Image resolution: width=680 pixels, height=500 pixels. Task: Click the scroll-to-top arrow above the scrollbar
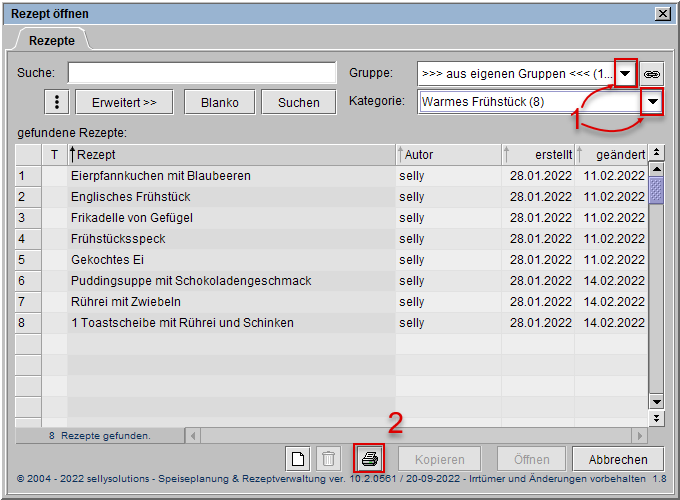point(657,153)
